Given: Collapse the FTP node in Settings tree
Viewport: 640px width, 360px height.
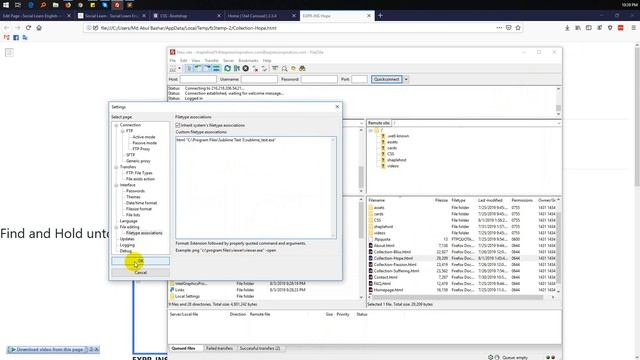Looking at the screenshot, I should 122,131.
